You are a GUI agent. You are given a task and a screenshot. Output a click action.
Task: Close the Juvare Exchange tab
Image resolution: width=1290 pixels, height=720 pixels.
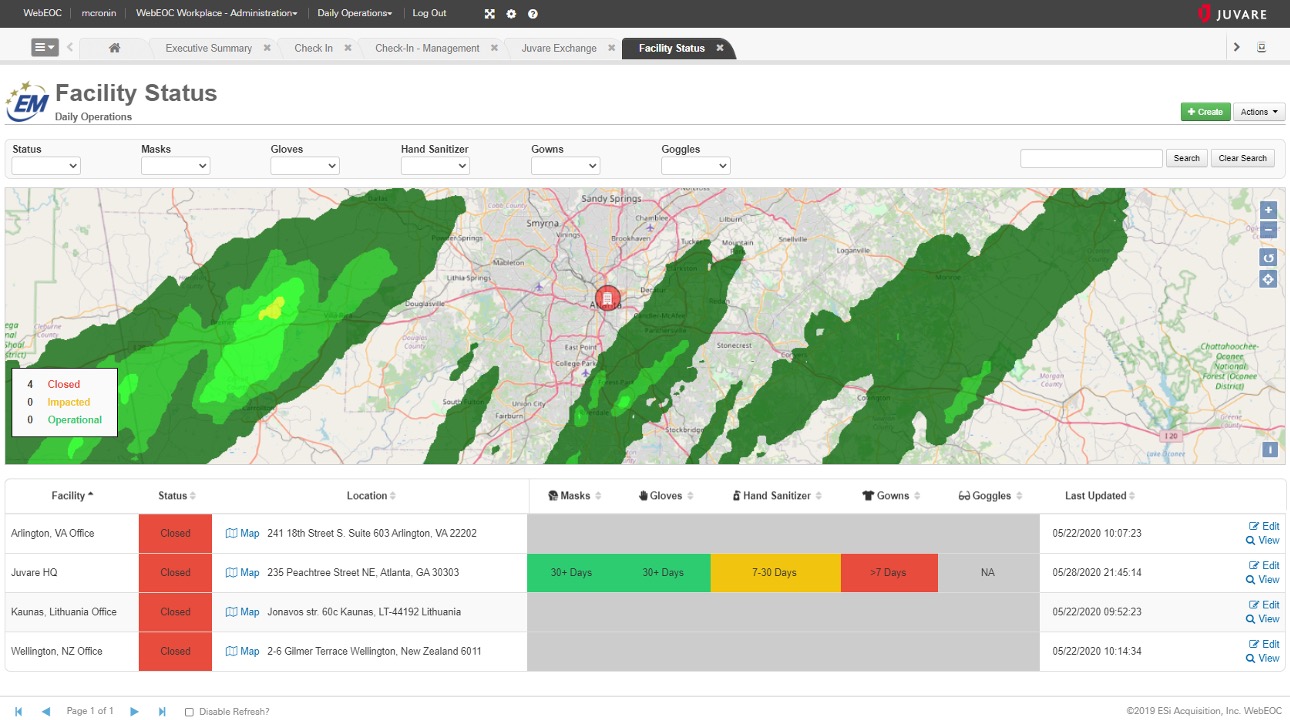pos(611,48)
